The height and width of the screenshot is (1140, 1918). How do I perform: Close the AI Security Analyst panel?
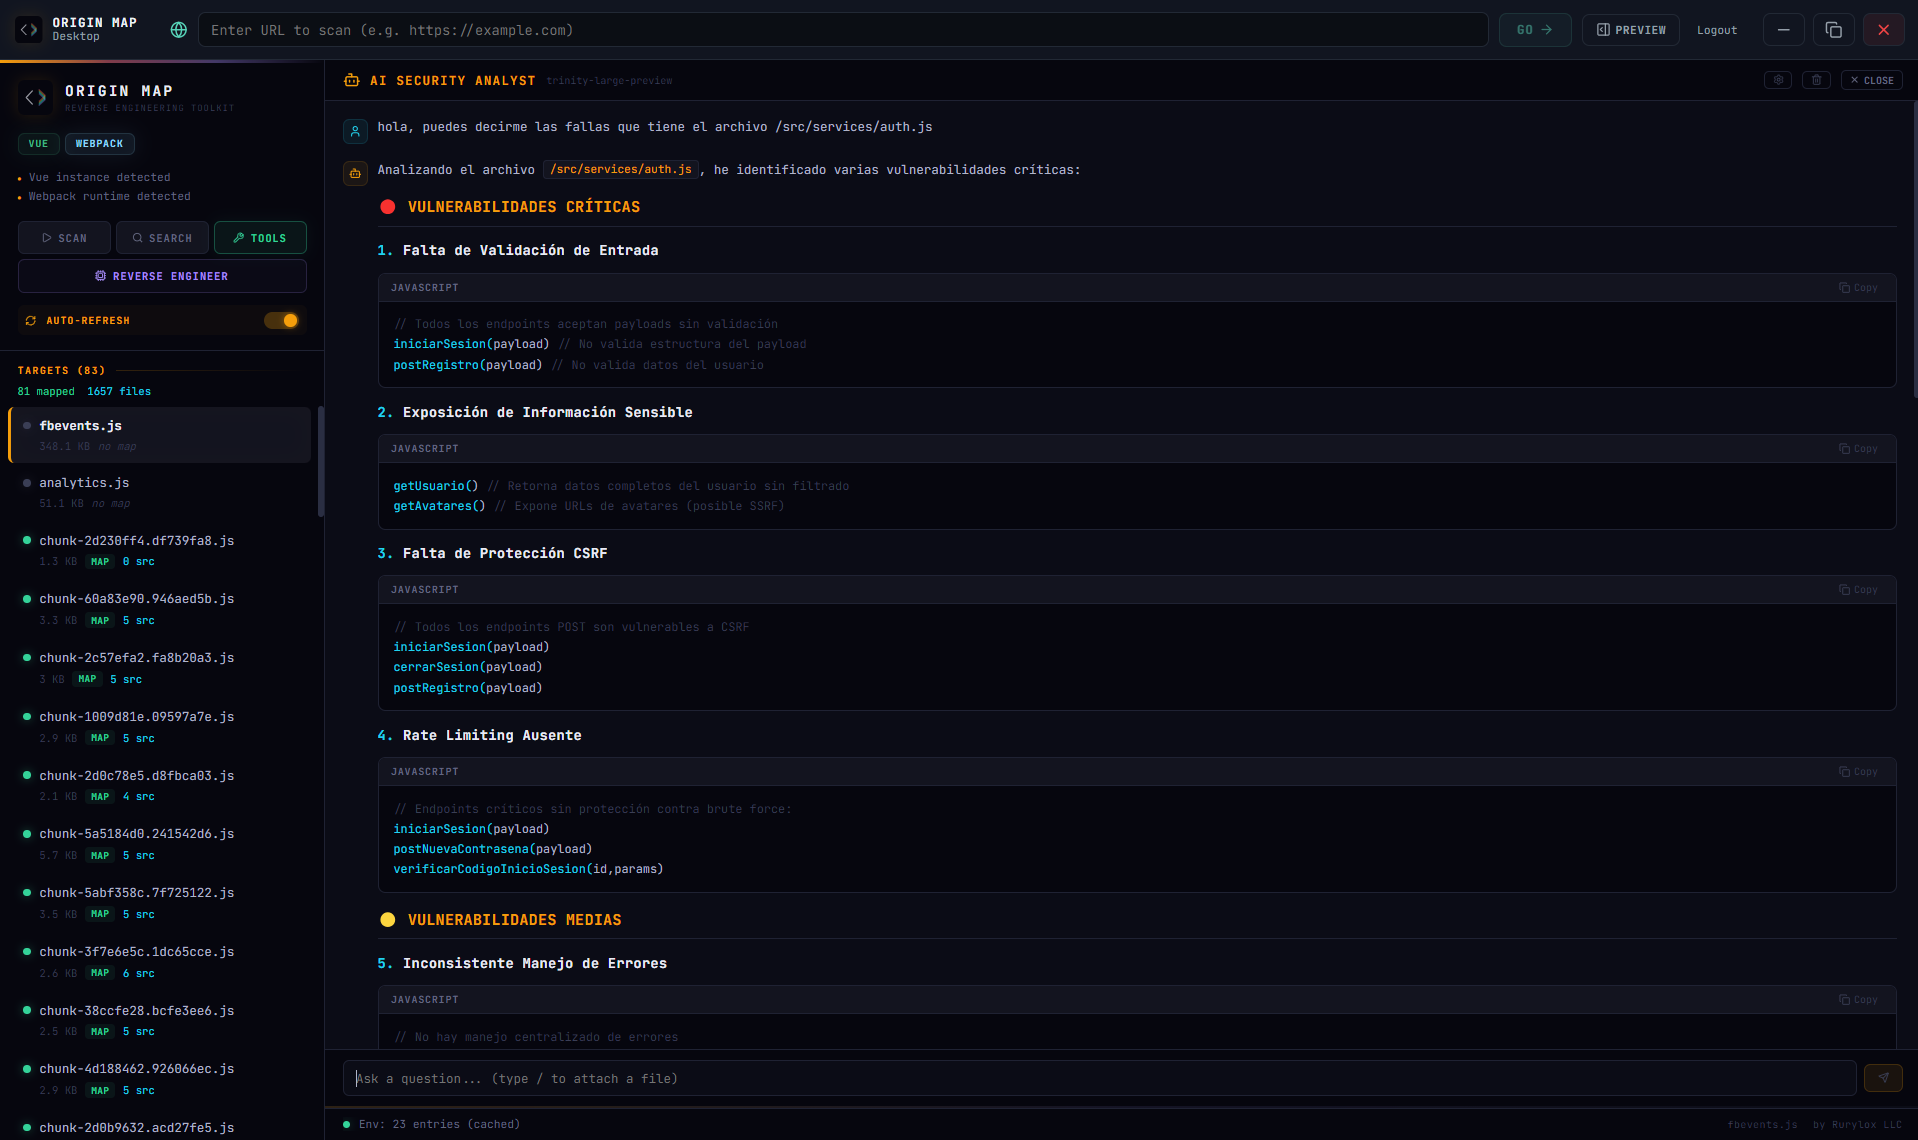(1871, 79)
